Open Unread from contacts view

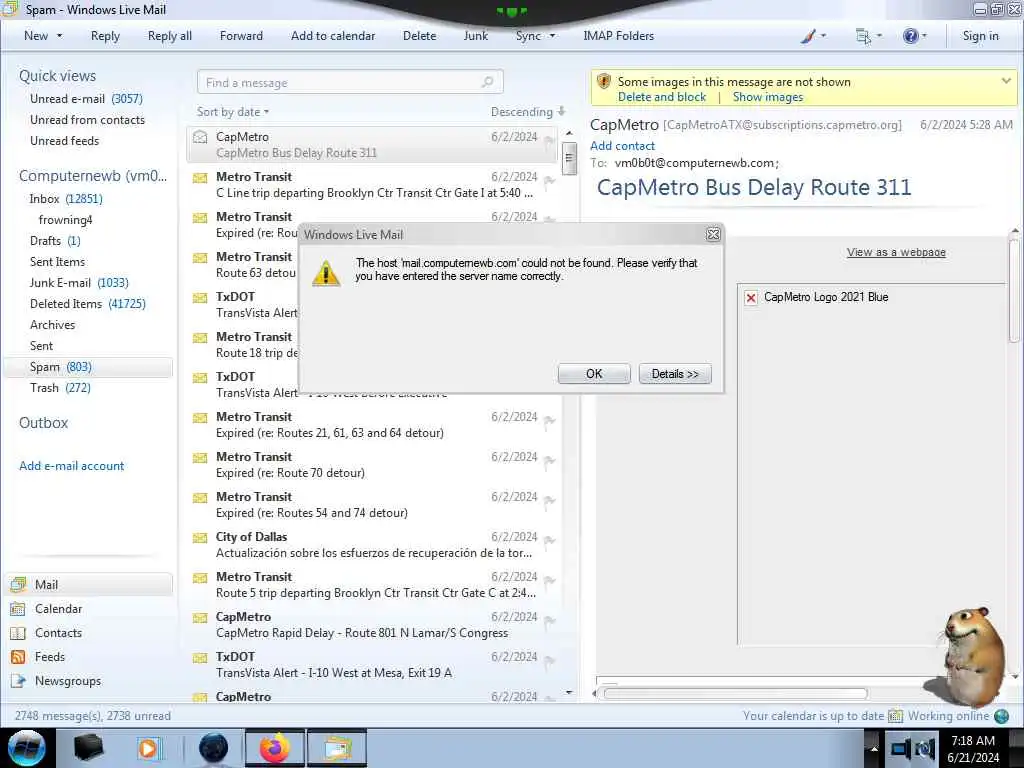tap(88, 120)
